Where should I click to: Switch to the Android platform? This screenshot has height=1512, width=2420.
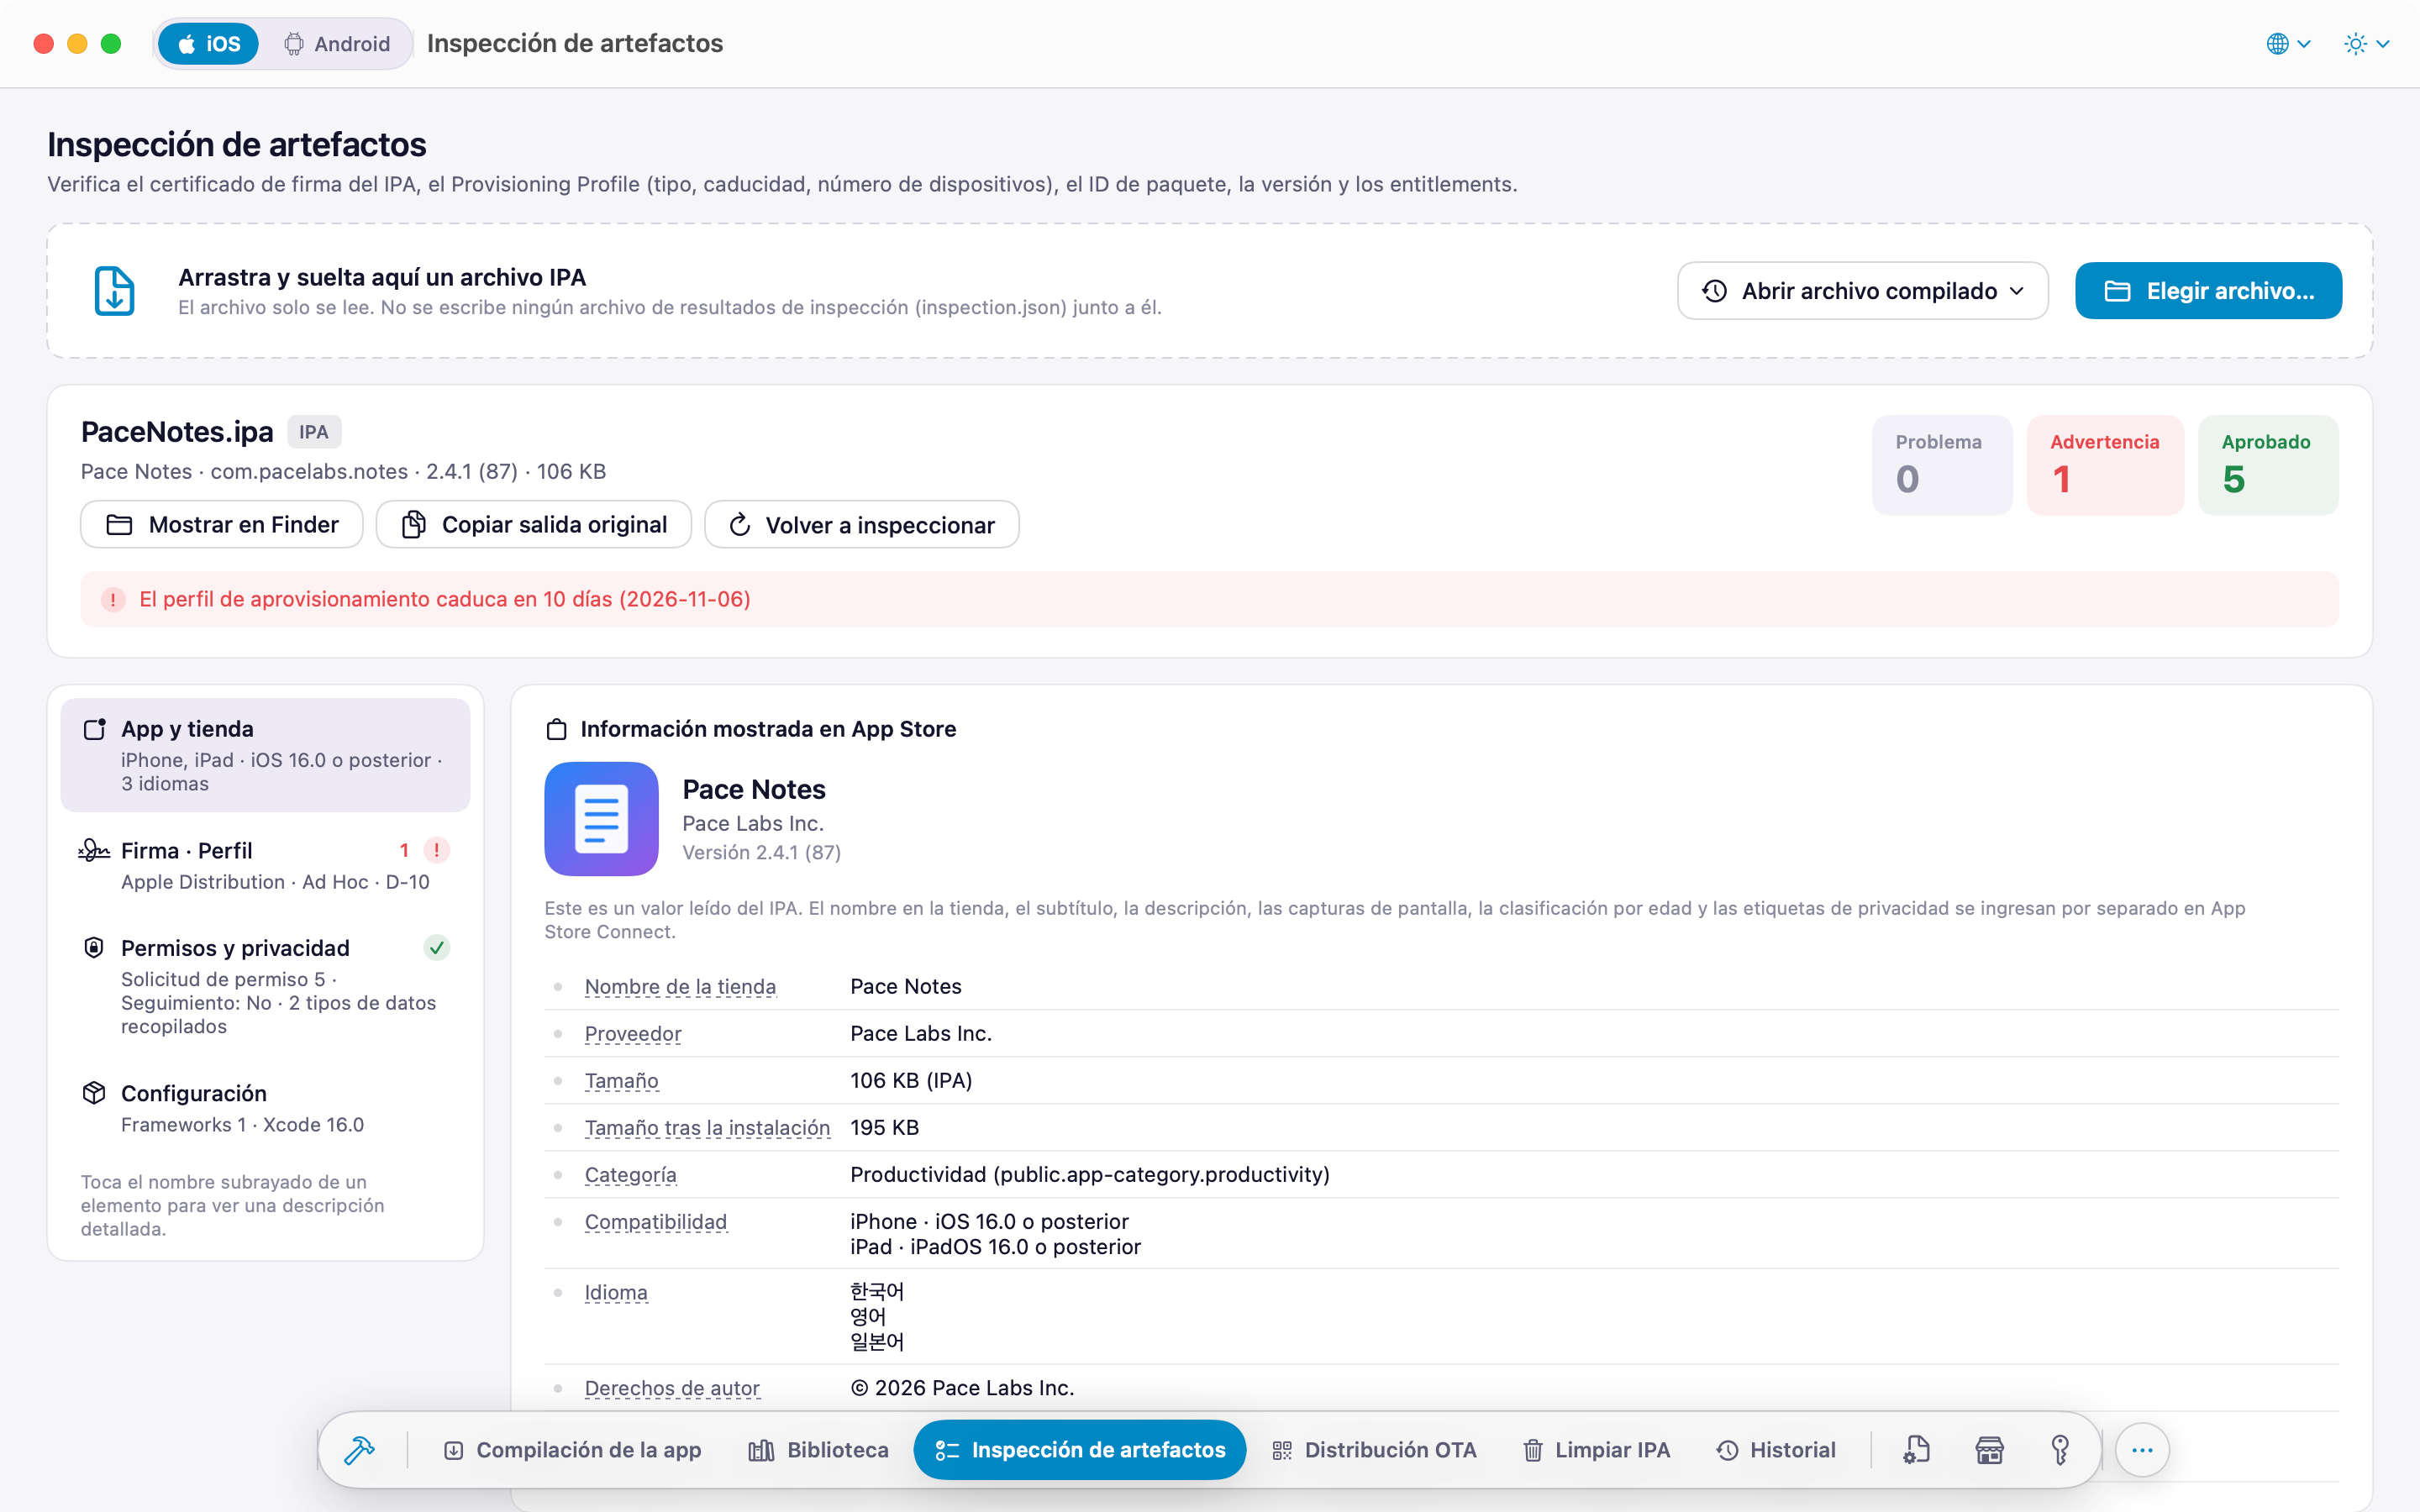coord(336,44)
